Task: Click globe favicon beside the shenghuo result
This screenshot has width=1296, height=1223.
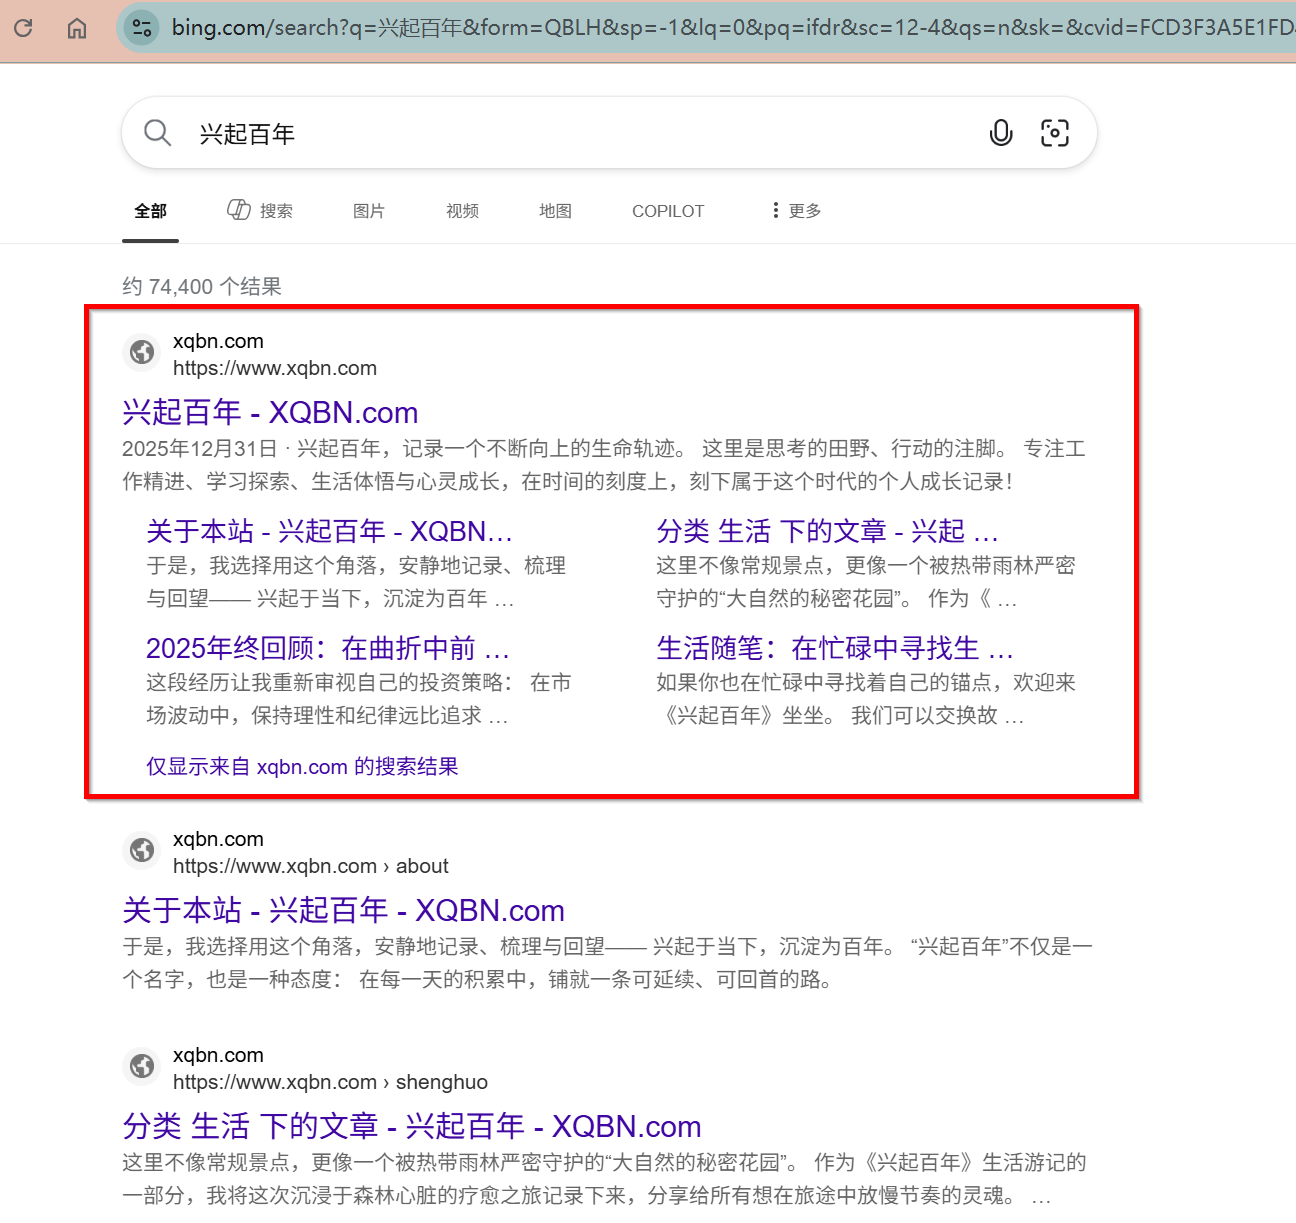Action: pyautogui.click(x=142, y=1066)
